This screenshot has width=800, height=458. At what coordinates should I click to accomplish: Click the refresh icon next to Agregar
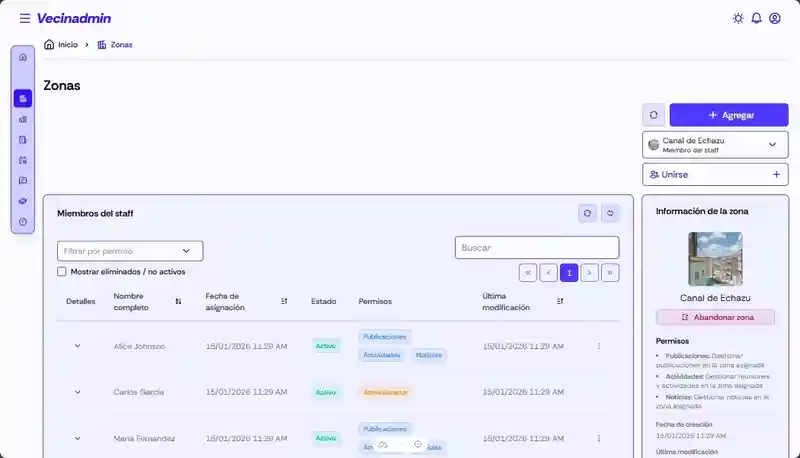[653, 115]
